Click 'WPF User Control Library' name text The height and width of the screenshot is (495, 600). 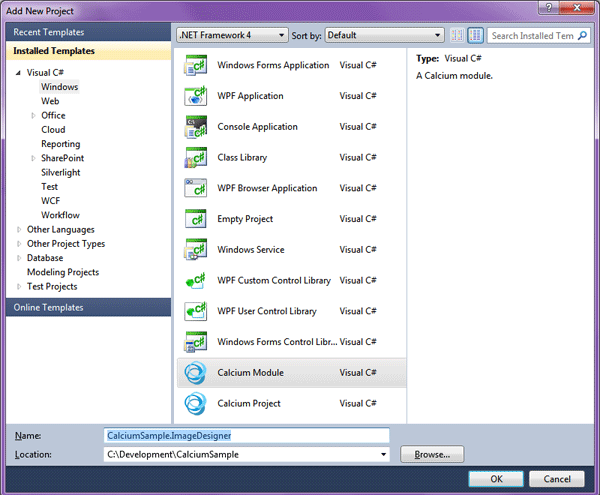pos(267,311)
